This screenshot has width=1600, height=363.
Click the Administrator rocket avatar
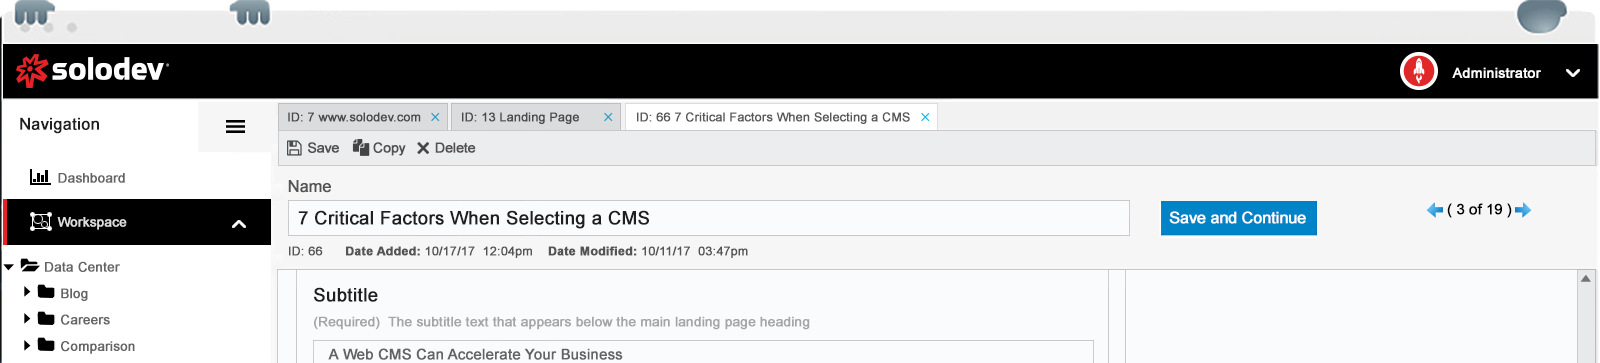(x=1418, y=72)
